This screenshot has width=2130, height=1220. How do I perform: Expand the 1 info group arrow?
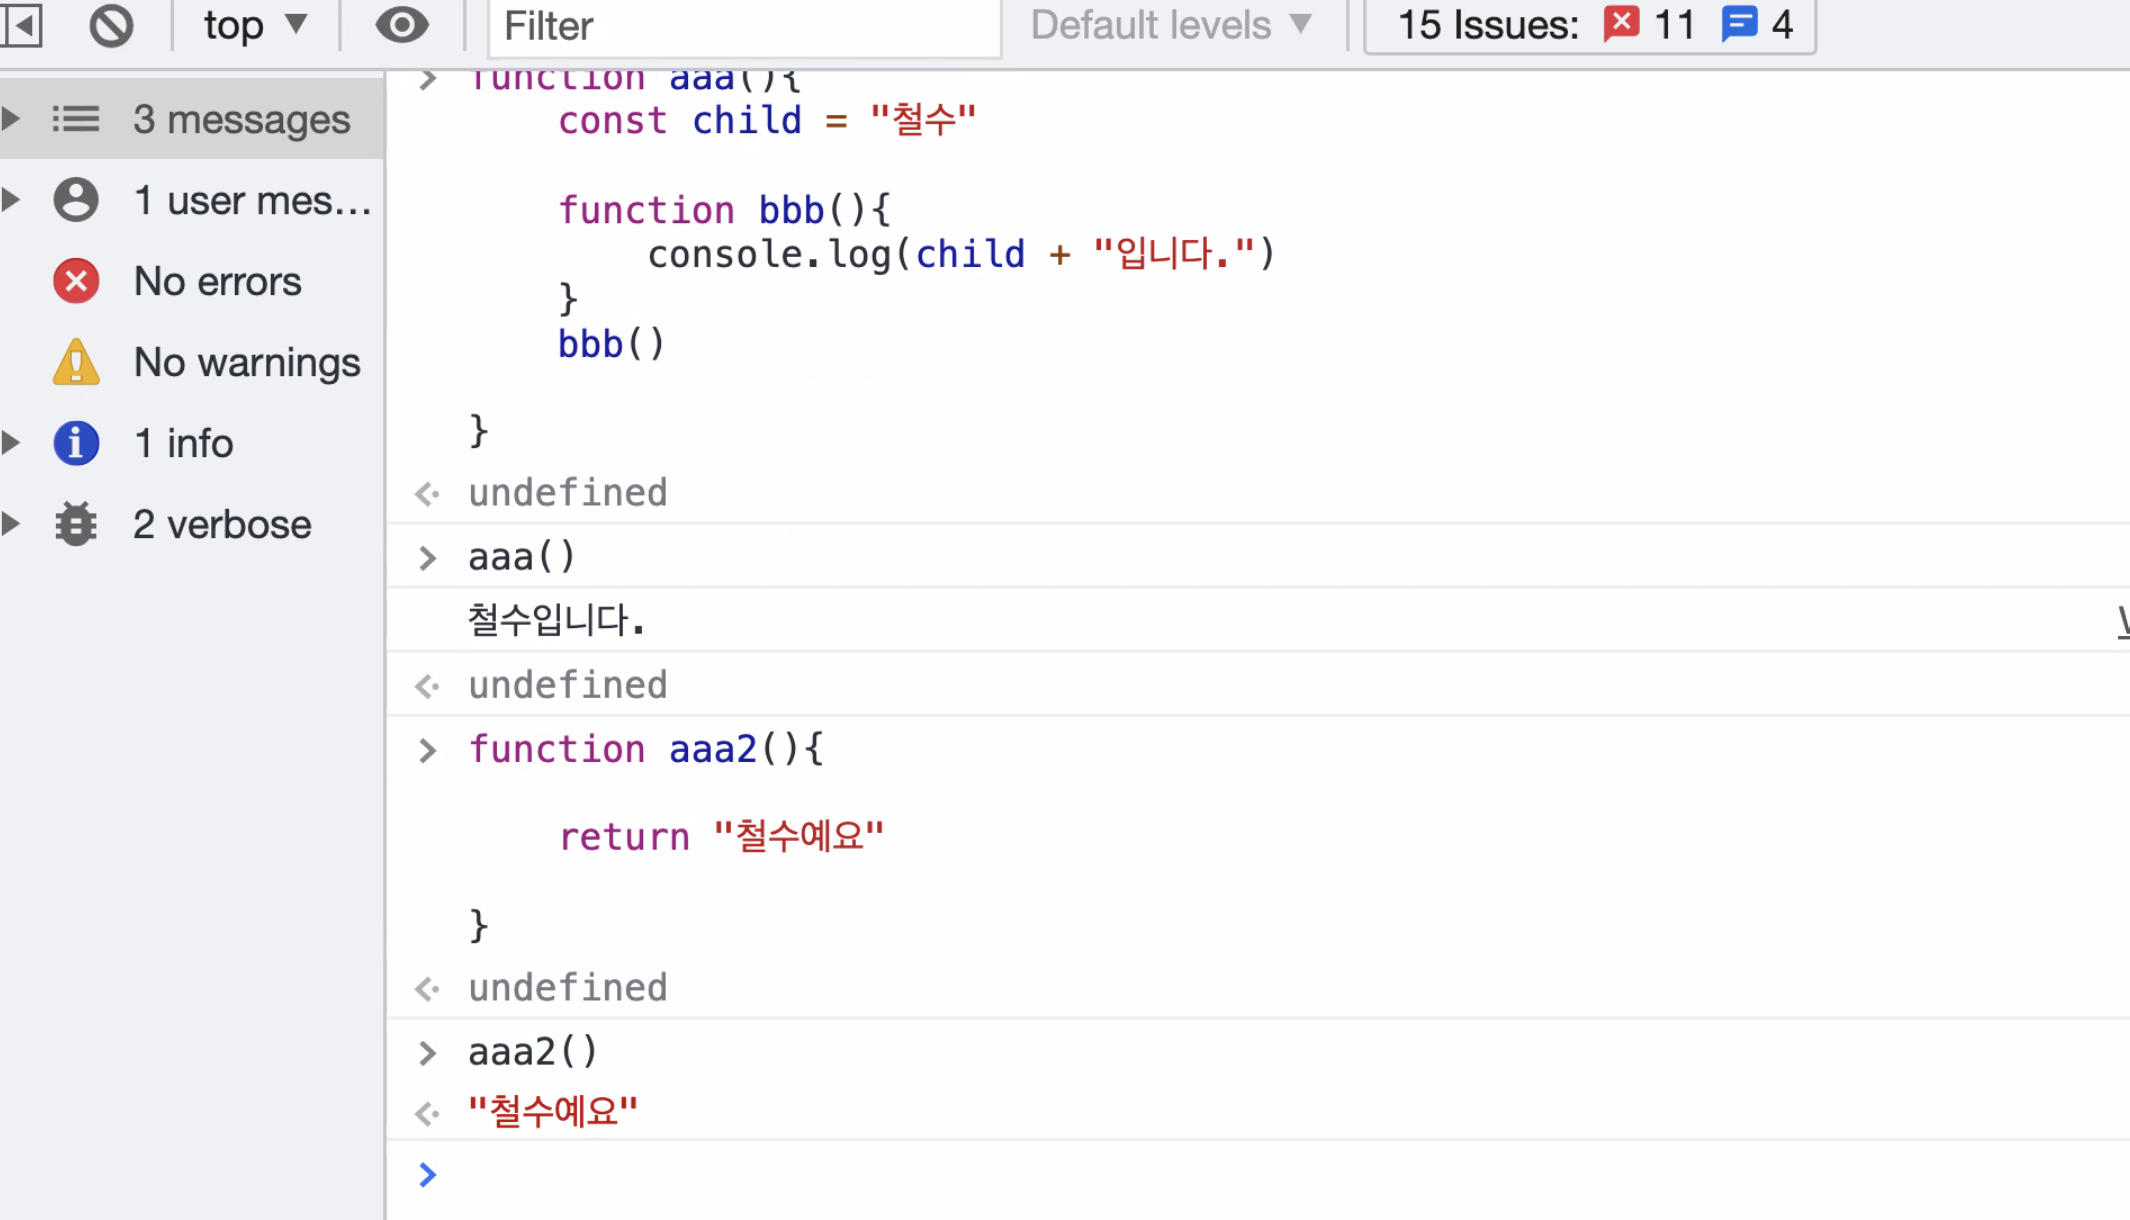12,443
